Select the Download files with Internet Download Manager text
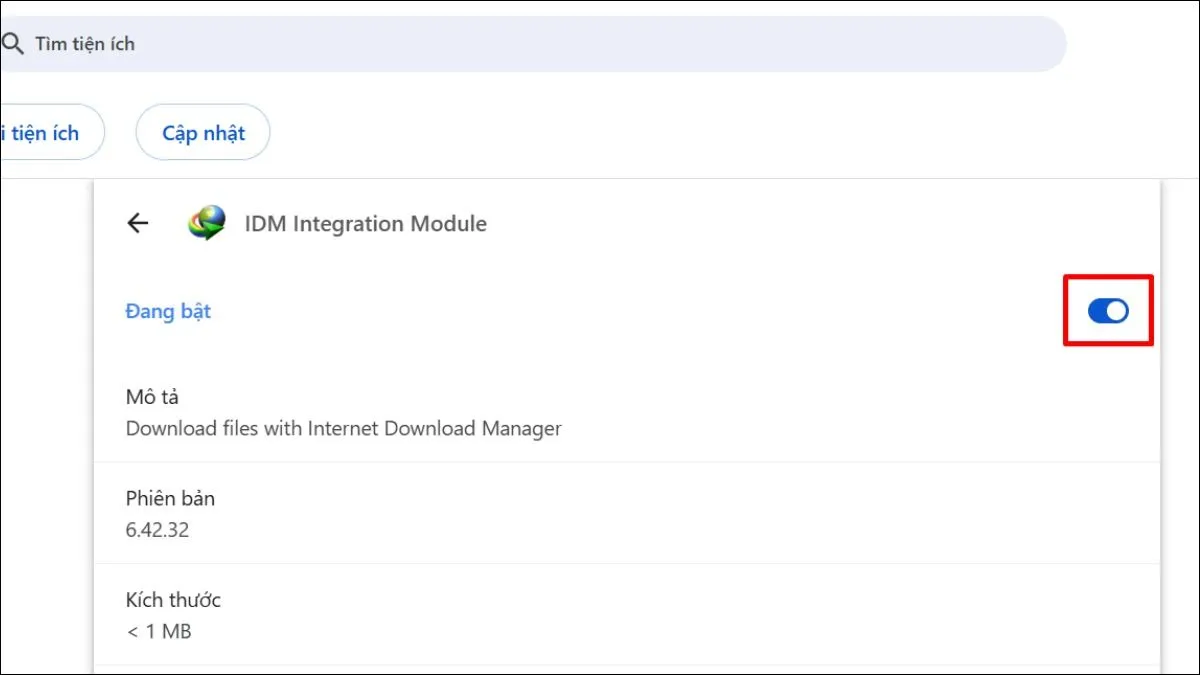This screenshot has width=1200, height=675. point(343,428)
